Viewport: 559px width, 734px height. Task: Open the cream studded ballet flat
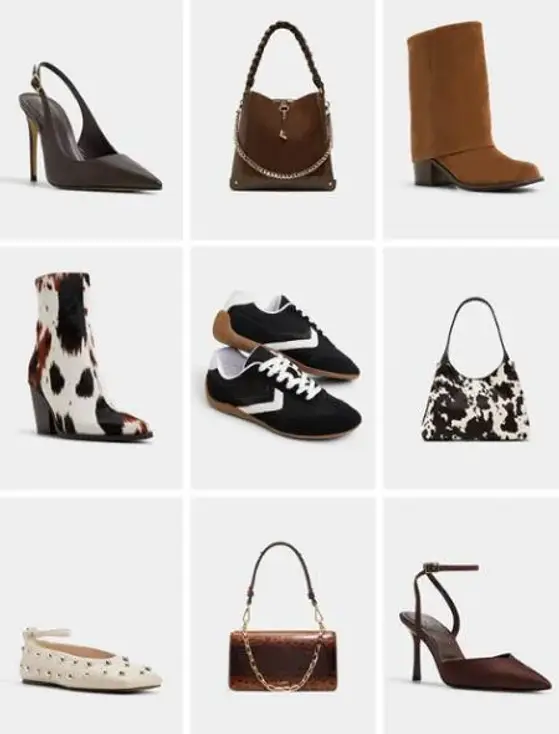[x=90, y=658]
